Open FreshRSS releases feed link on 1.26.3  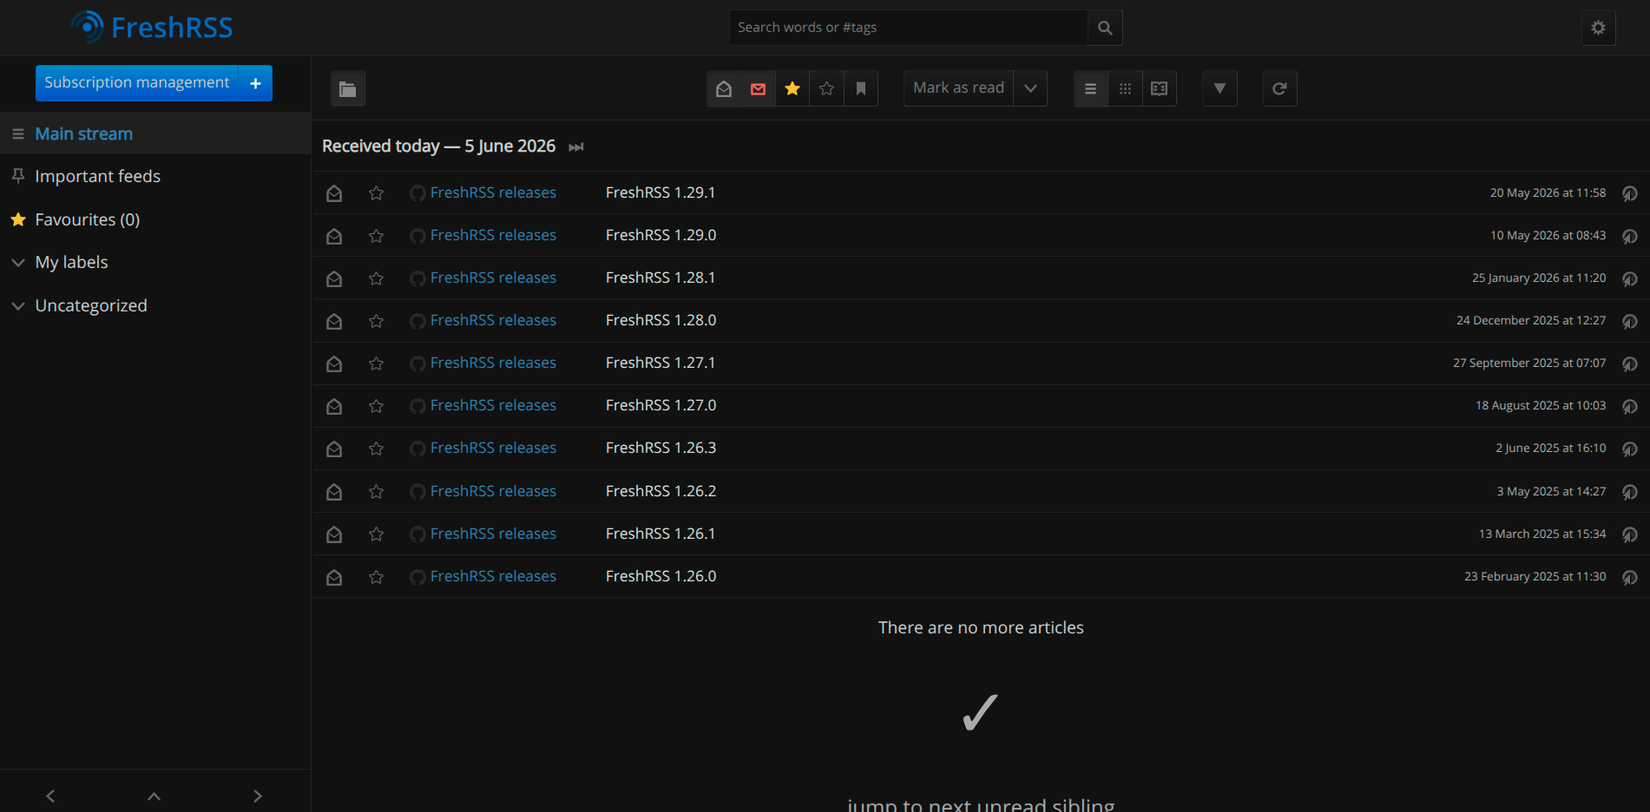pos(493,448)
